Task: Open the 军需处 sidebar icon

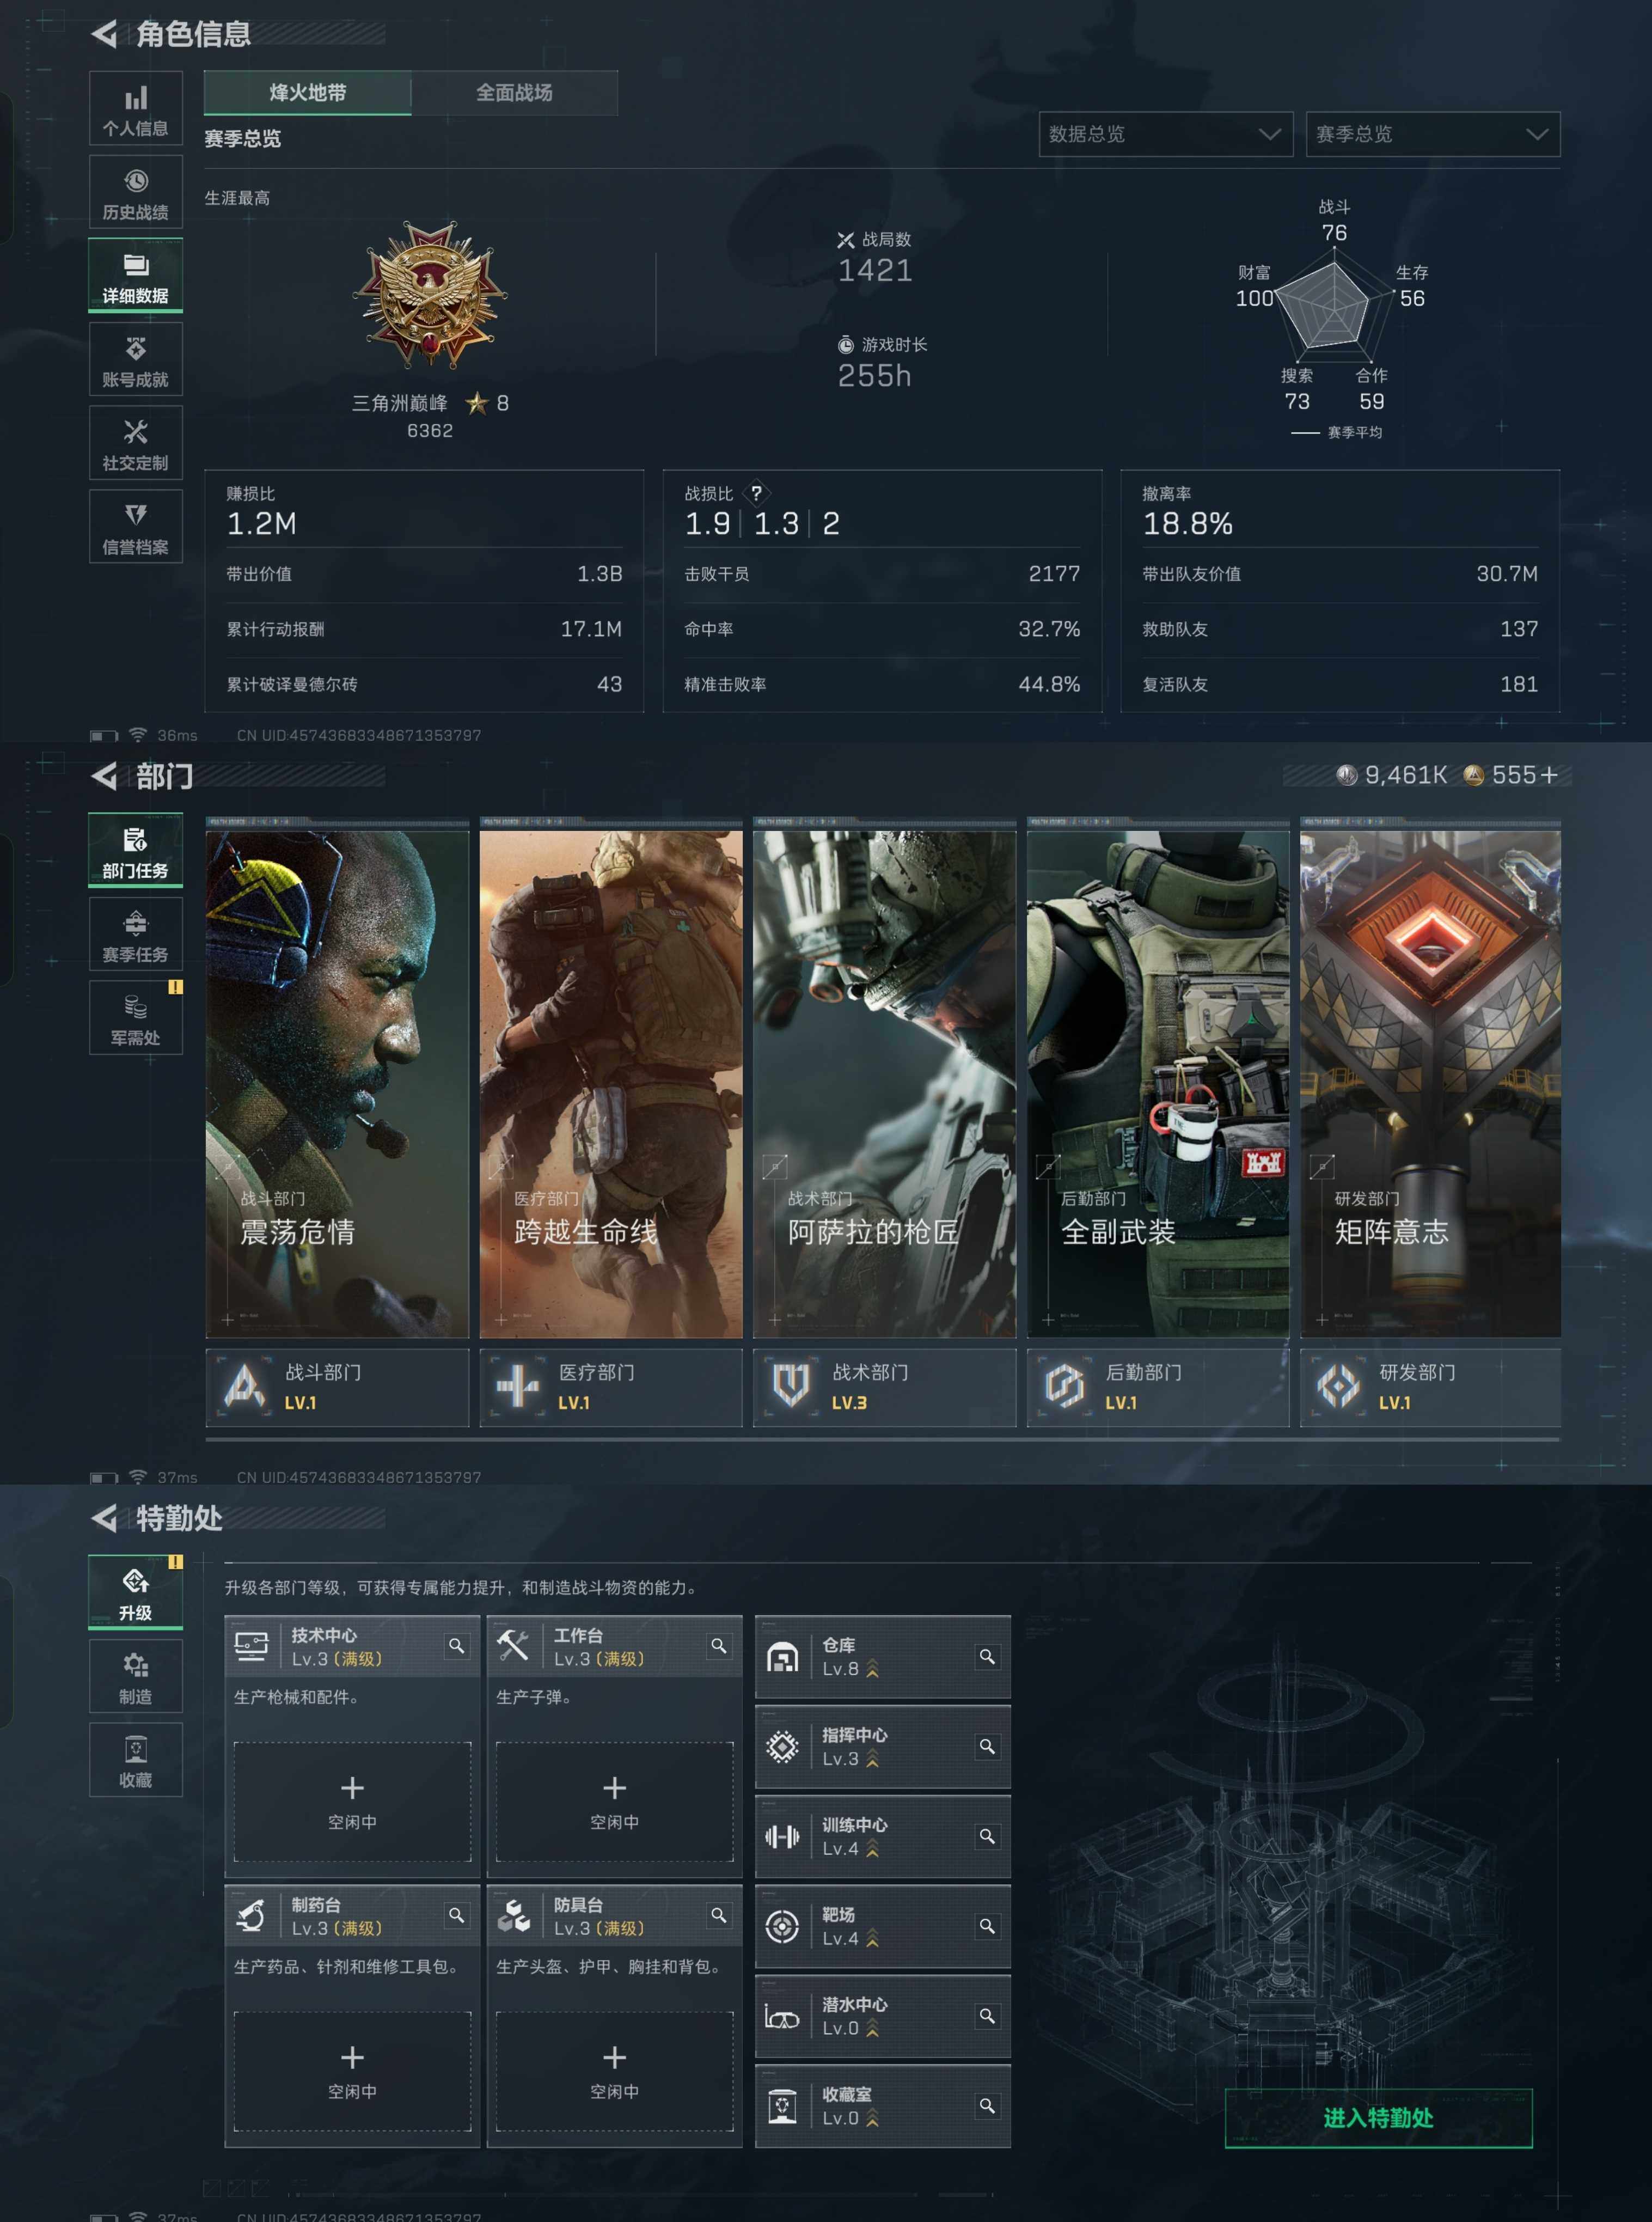Action: [x=135, y=1018]
